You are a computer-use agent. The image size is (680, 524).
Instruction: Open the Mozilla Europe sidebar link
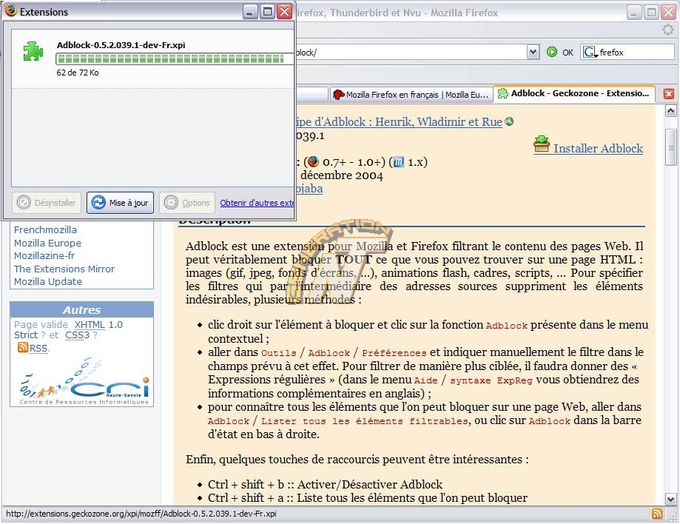[47, 243]
